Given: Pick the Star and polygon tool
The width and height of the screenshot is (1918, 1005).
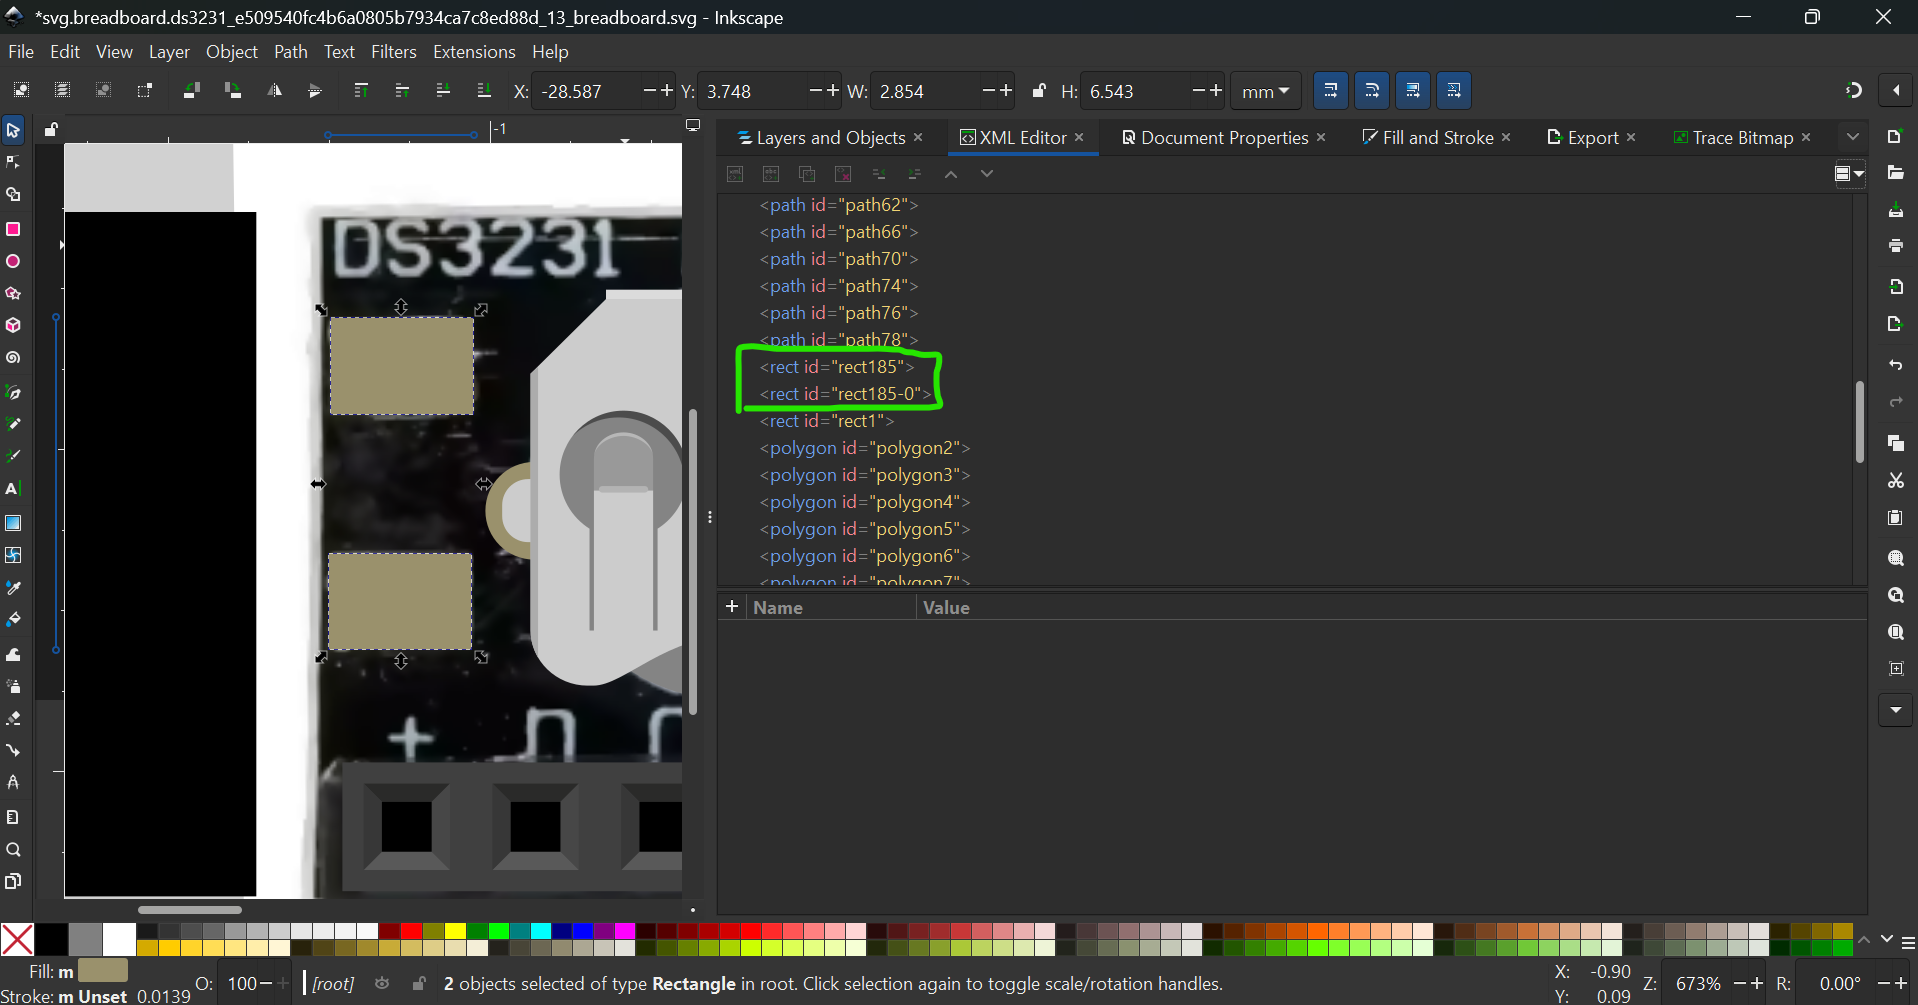Looking at the screenshot, I should pos(13,294).
